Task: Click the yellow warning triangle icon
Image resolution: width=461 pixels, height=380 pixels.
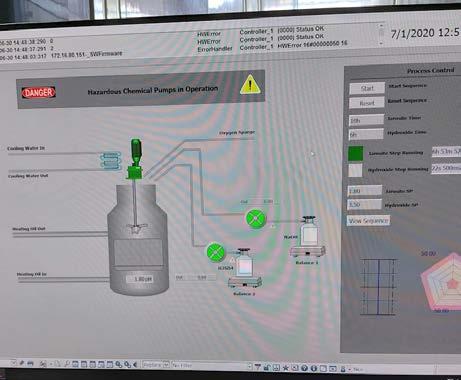Action: pyautogui.click(x=250, y=84)
